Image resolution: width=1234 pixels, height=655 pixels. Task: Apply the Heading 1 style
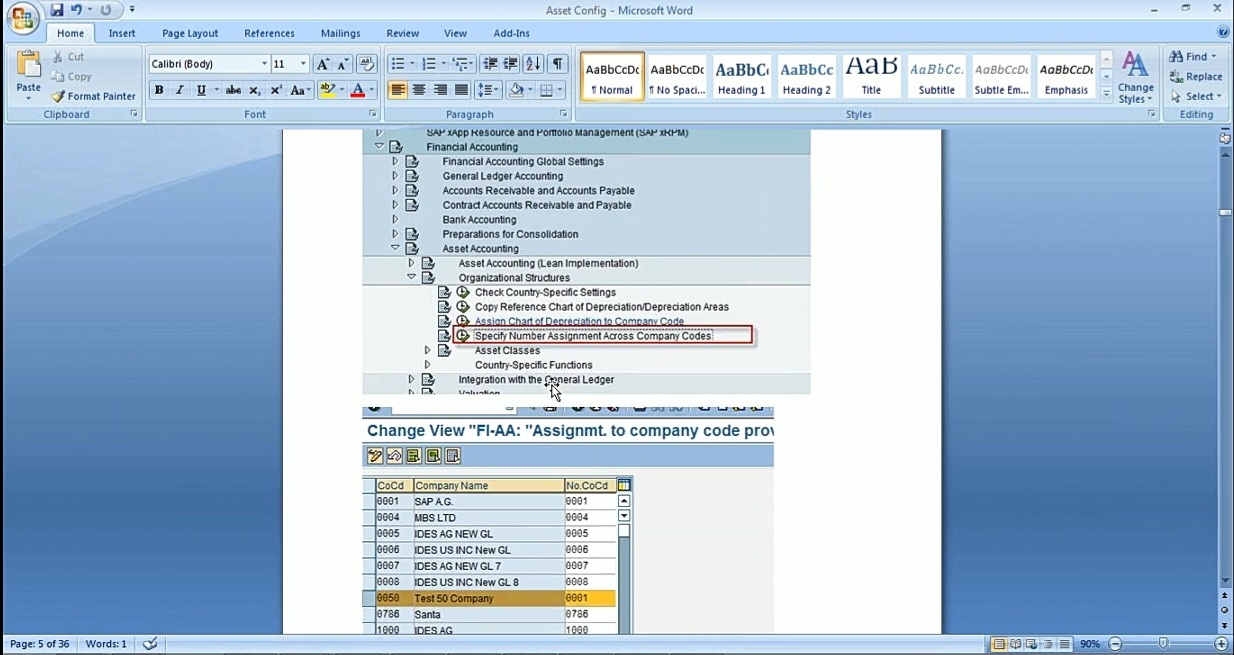(741, 76)
